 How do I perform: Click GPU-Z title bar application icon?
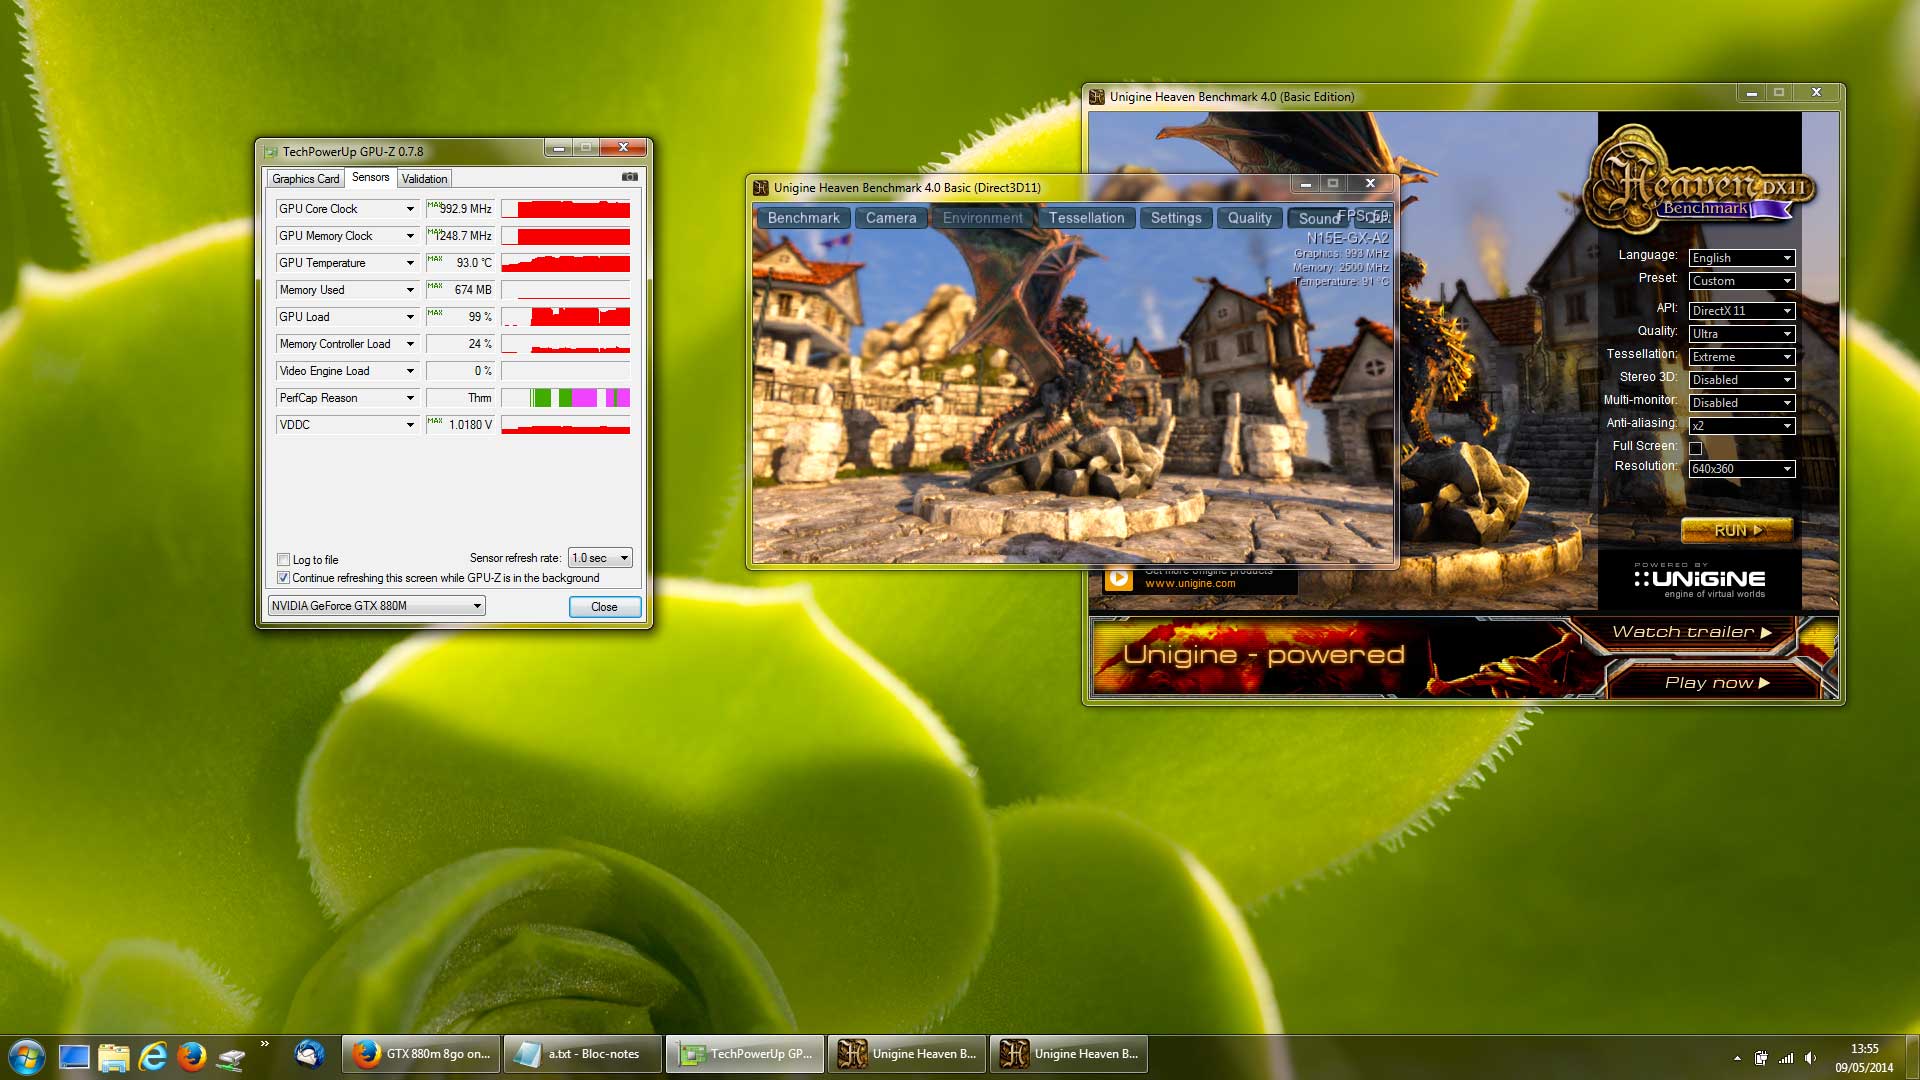point(270,152)
